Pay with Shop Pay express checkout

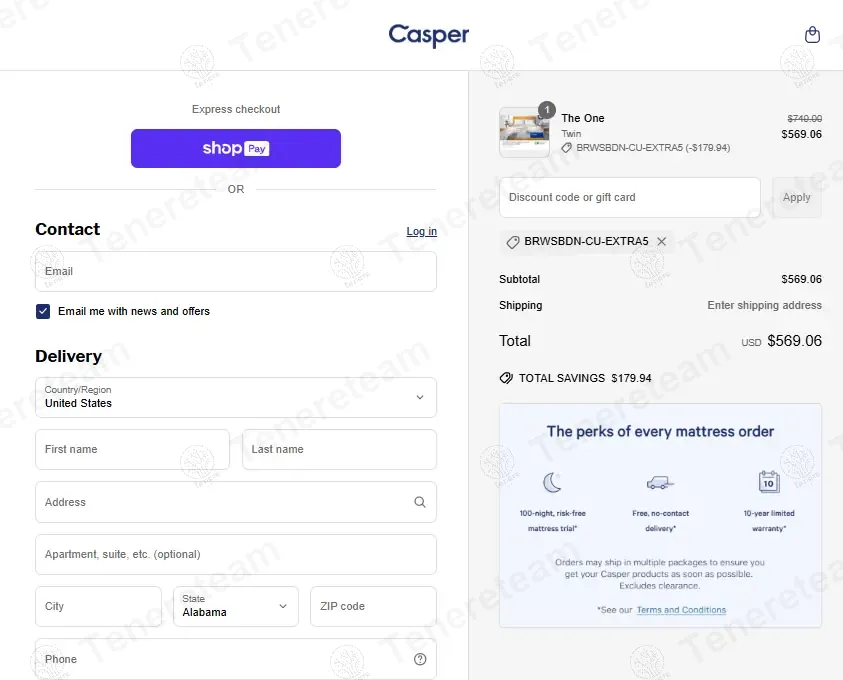(x=236, y=148)
